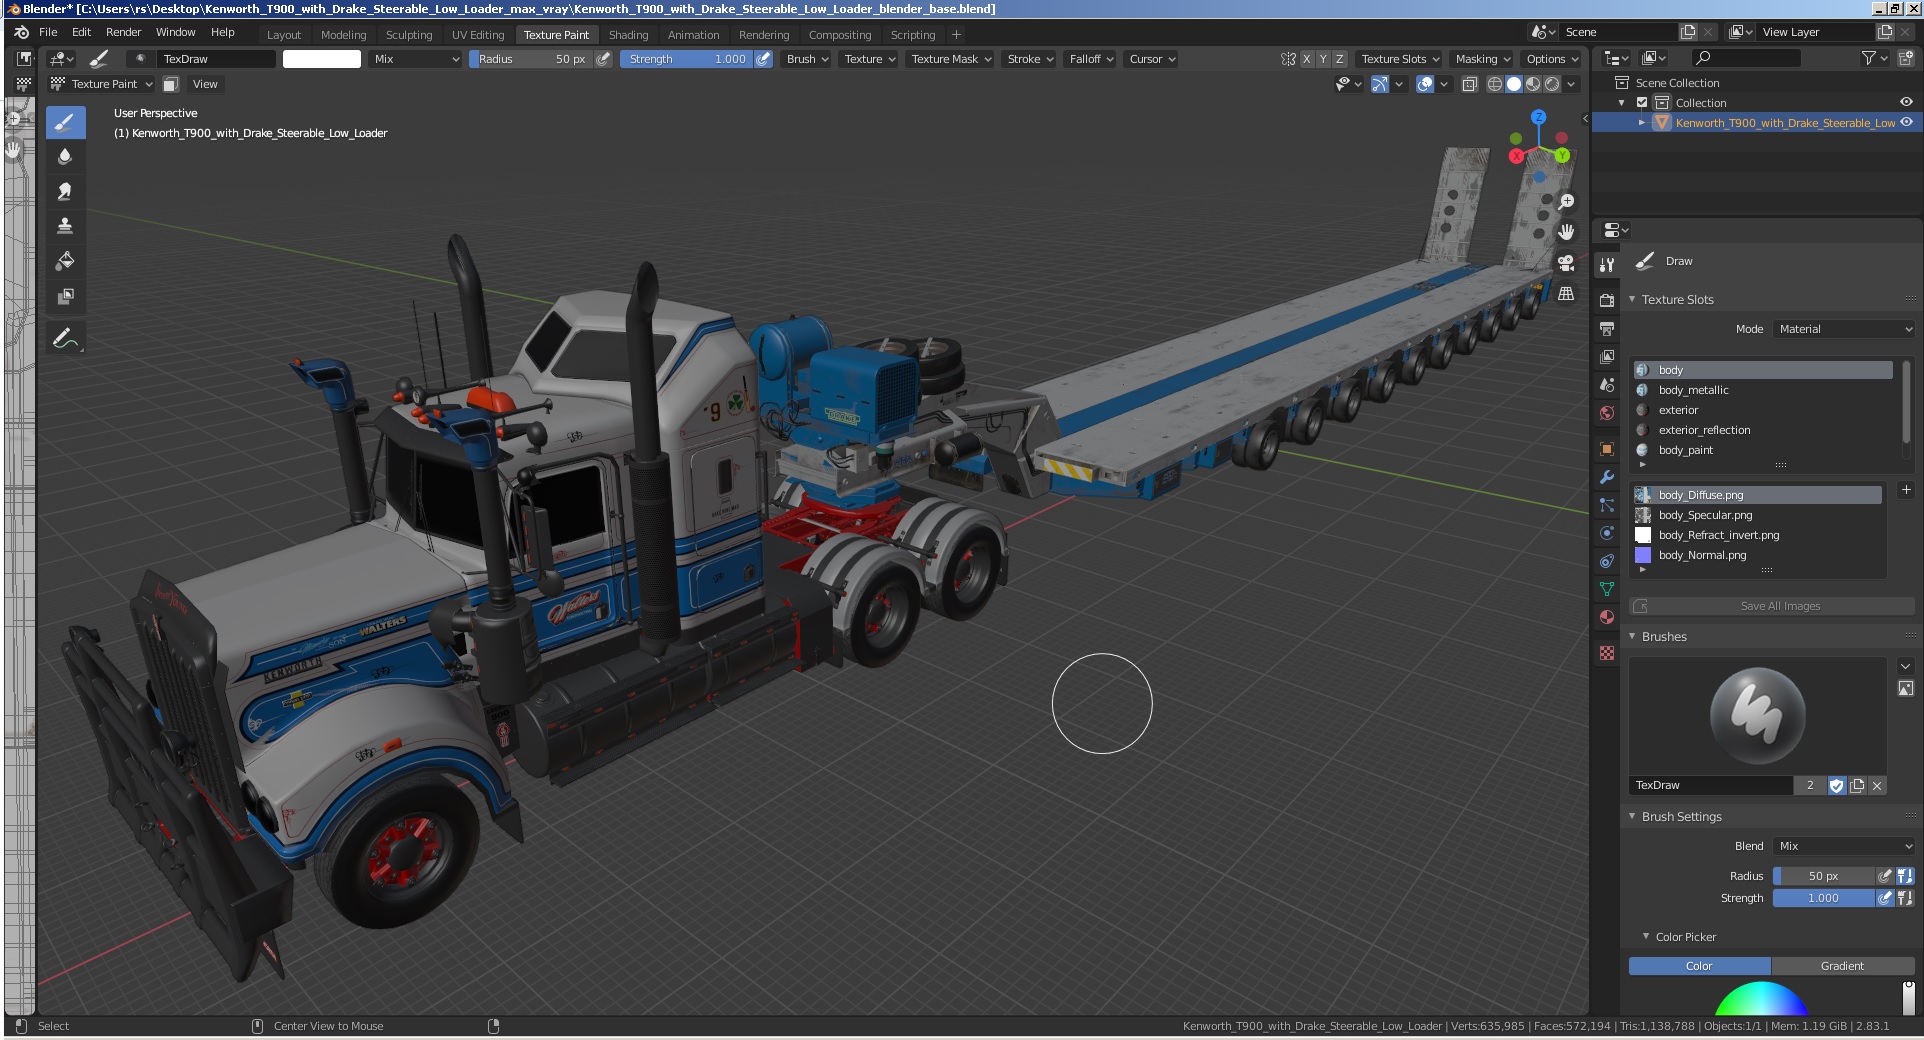Open Options dropdown
Image resolution: width=1924 pixels, height=1040 pixels.
pyautogui.click(x=1552, y=59)
